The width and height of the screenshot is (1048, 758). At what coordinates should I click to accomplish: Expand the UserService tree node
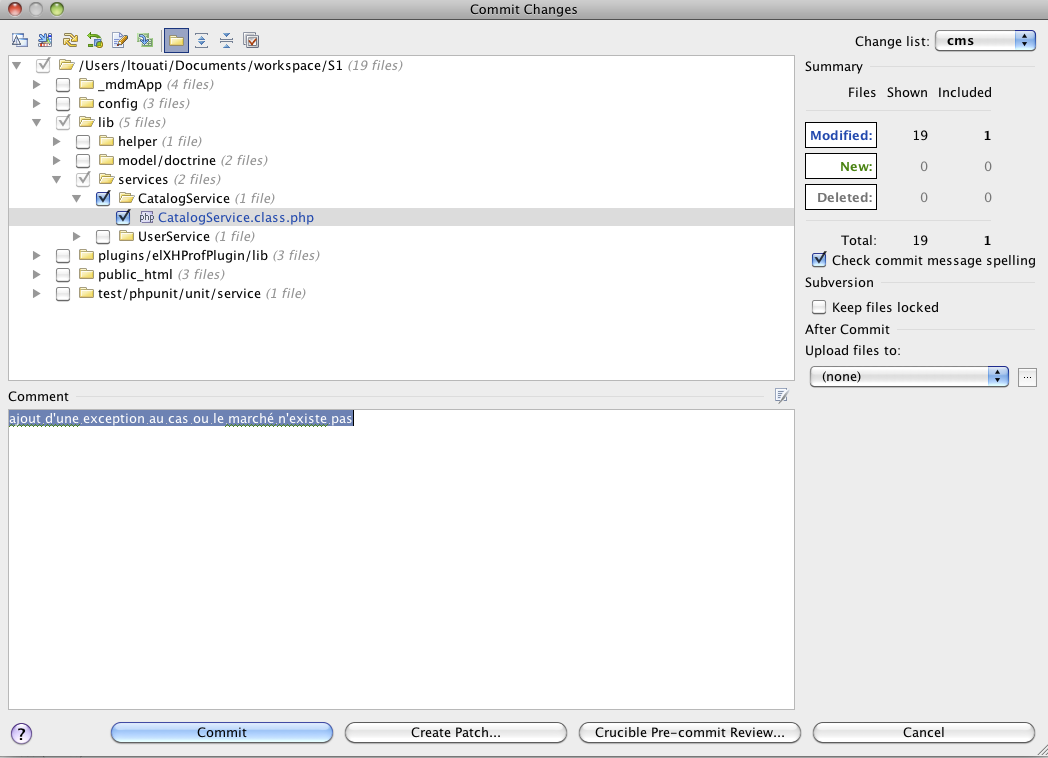pos(77,237)
